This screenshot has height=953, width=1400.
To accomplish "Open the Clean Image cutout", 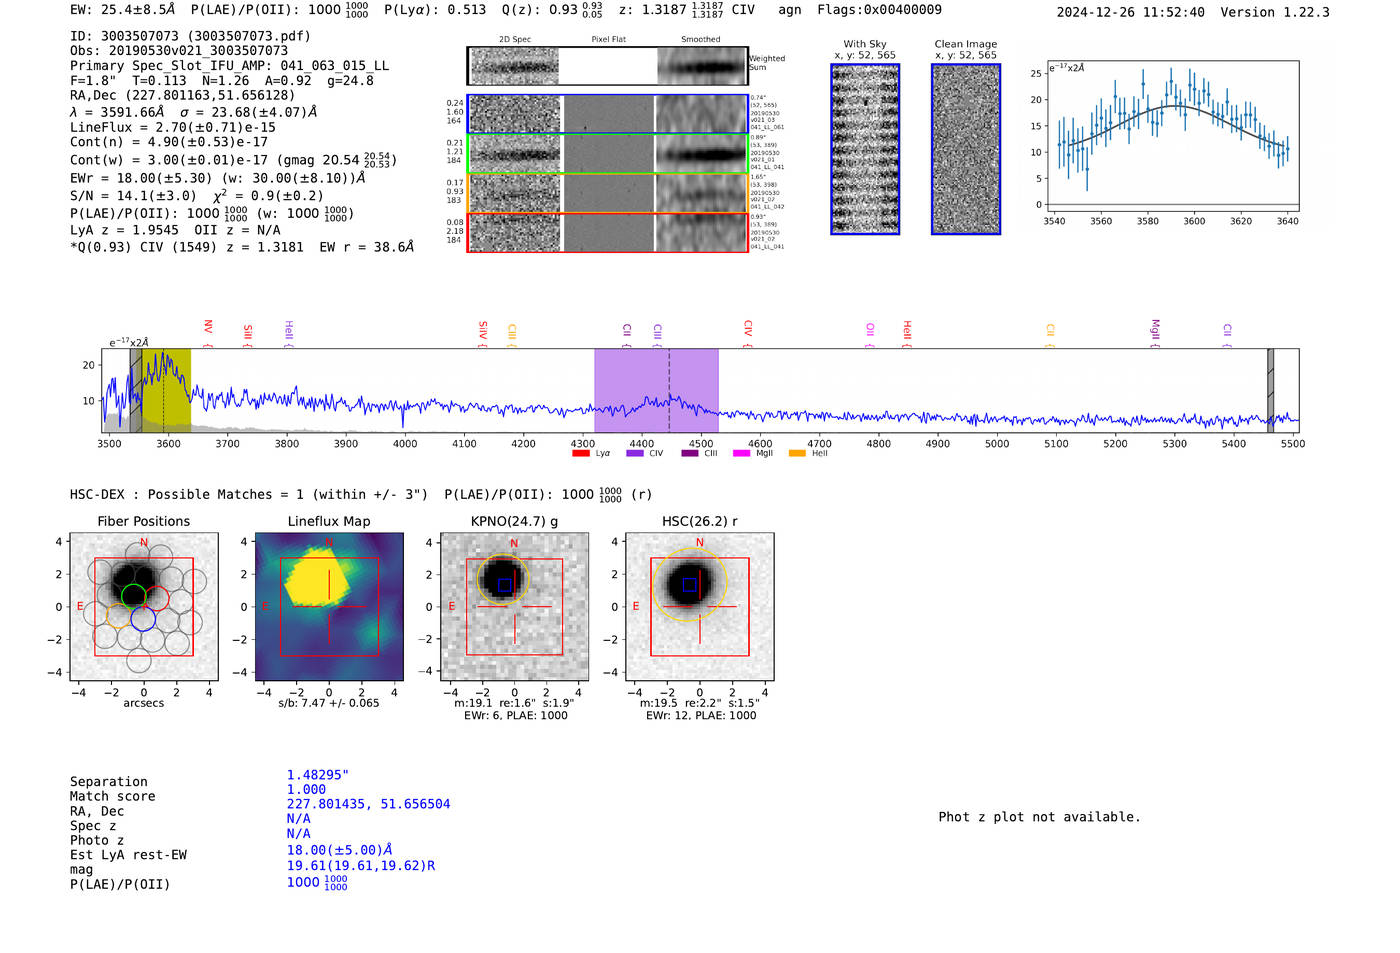I will pos(966,150).
